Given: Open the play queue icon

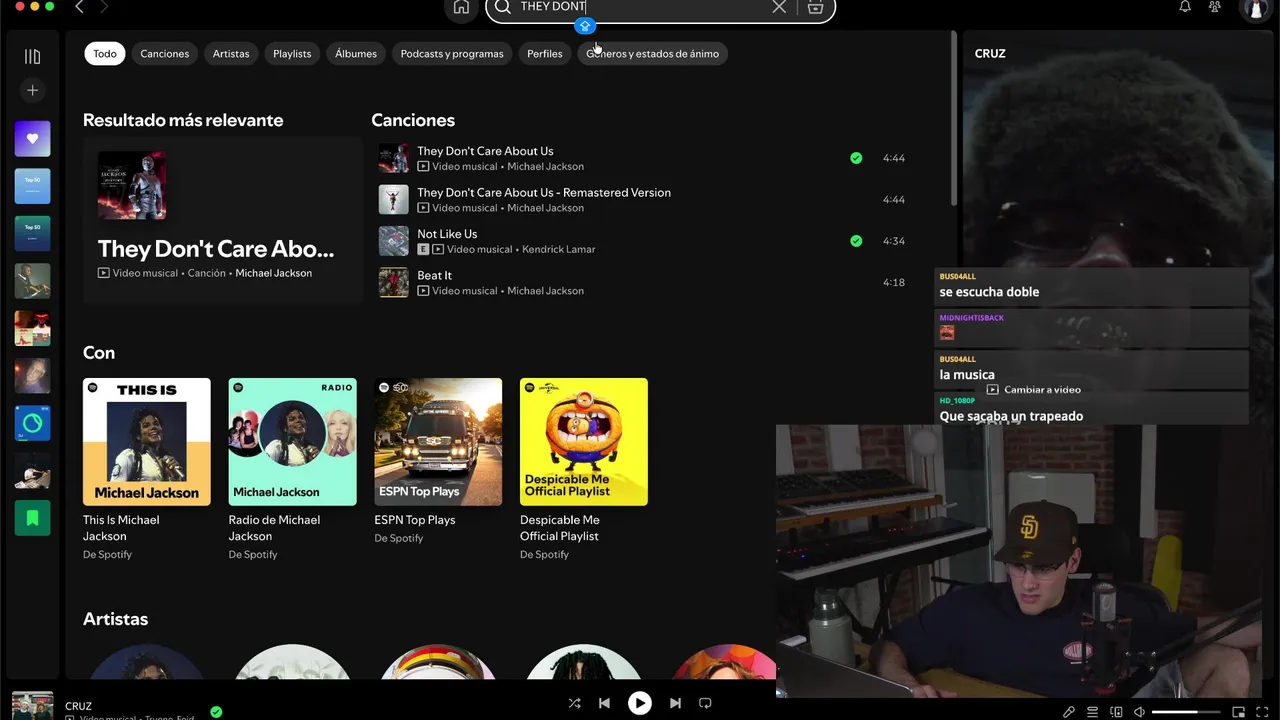Looking at the screenshot, I should click(1092, 712).
